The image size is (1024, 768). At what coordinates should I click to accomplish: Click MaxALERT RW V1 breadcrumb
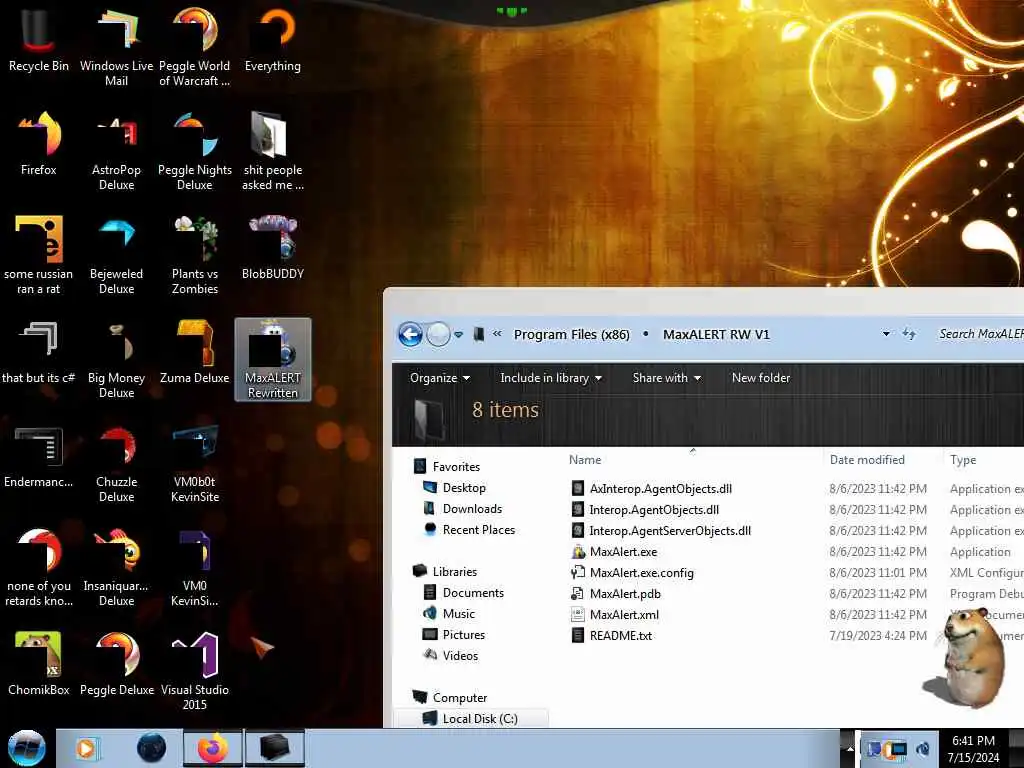coord(716,334)
